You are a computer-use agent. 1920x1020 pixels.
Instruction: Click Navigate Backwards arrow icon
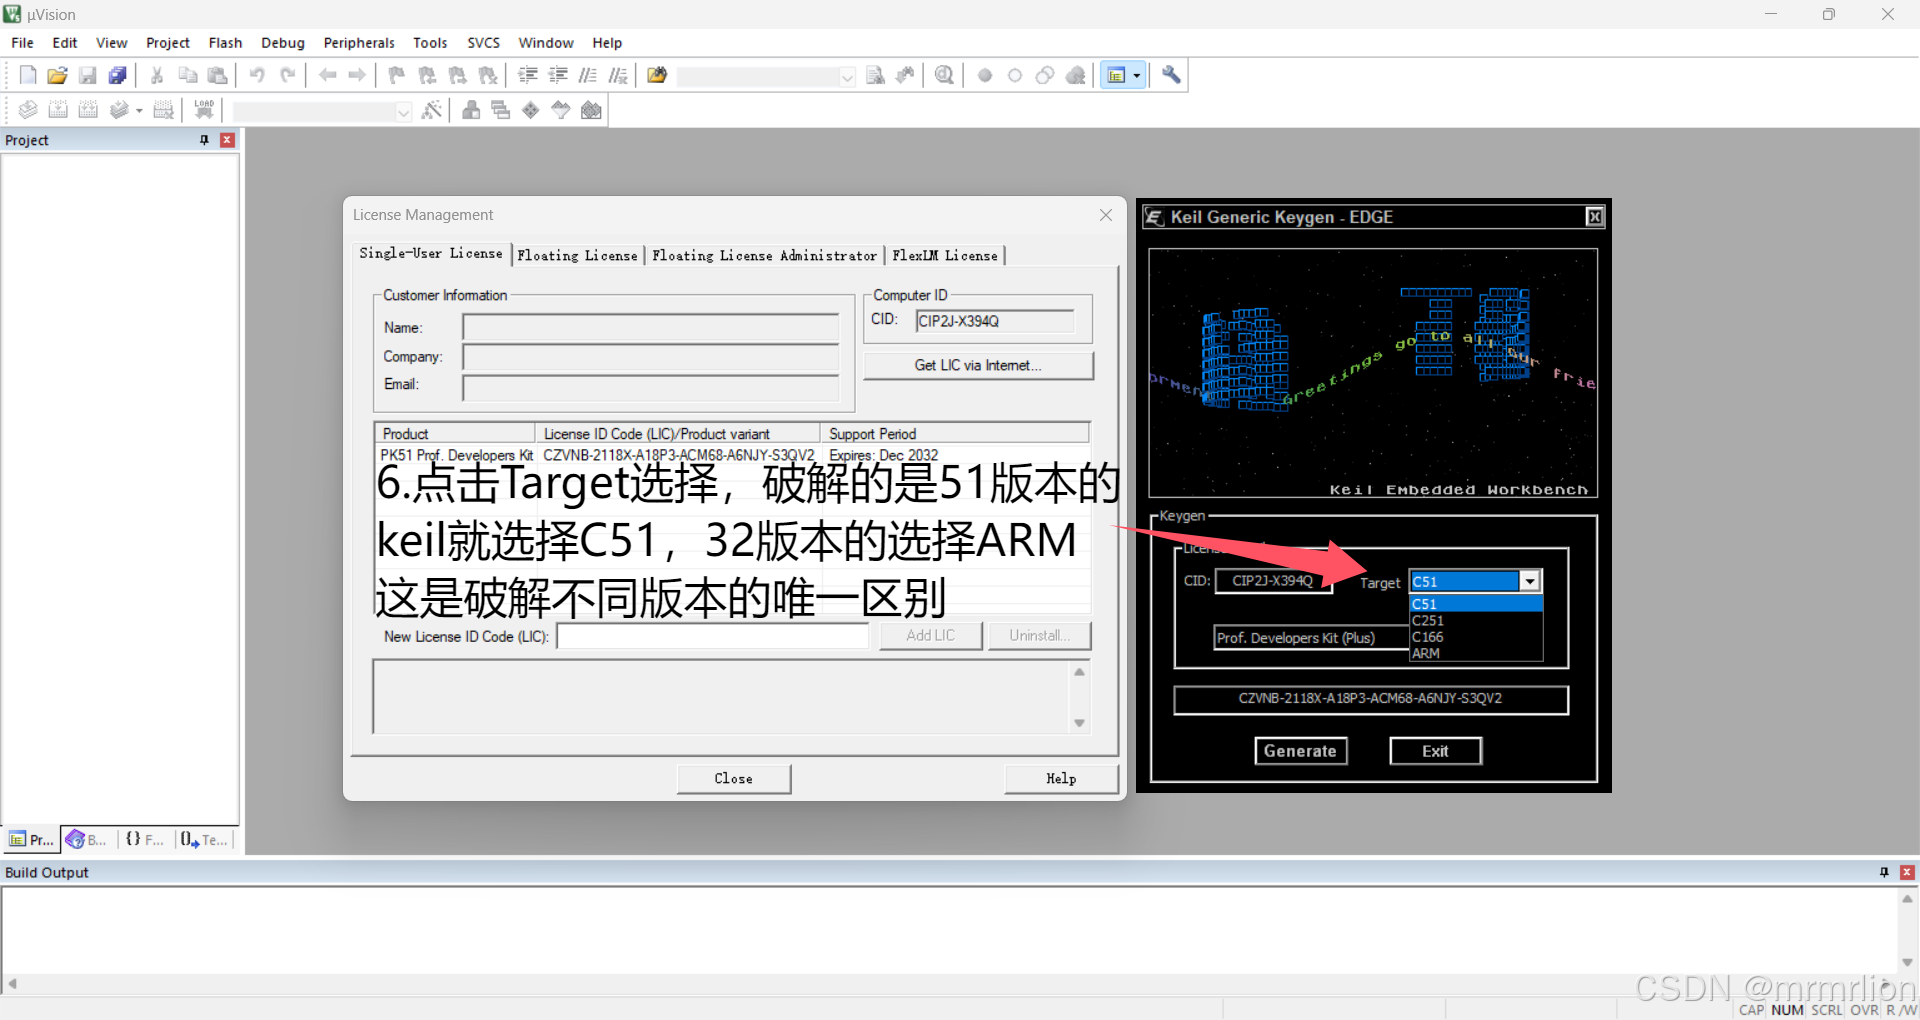pyautogui.click(x=327, y=75)
